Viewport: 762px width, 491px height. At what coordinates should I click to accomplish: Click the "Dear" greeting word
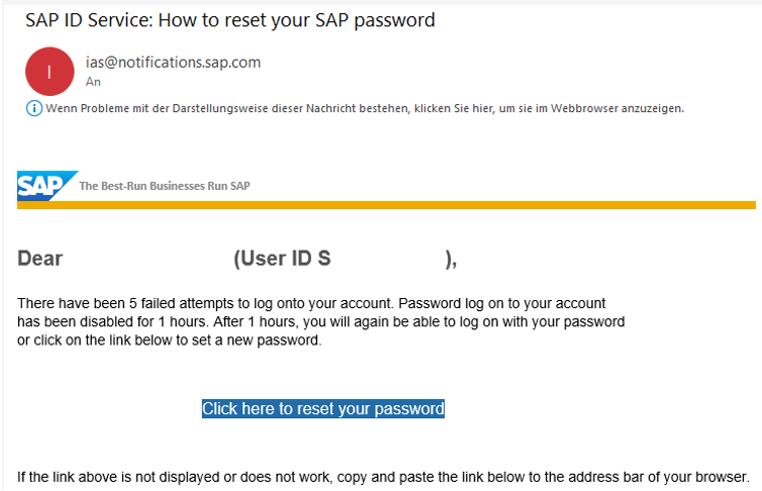(x=40, y=258)
